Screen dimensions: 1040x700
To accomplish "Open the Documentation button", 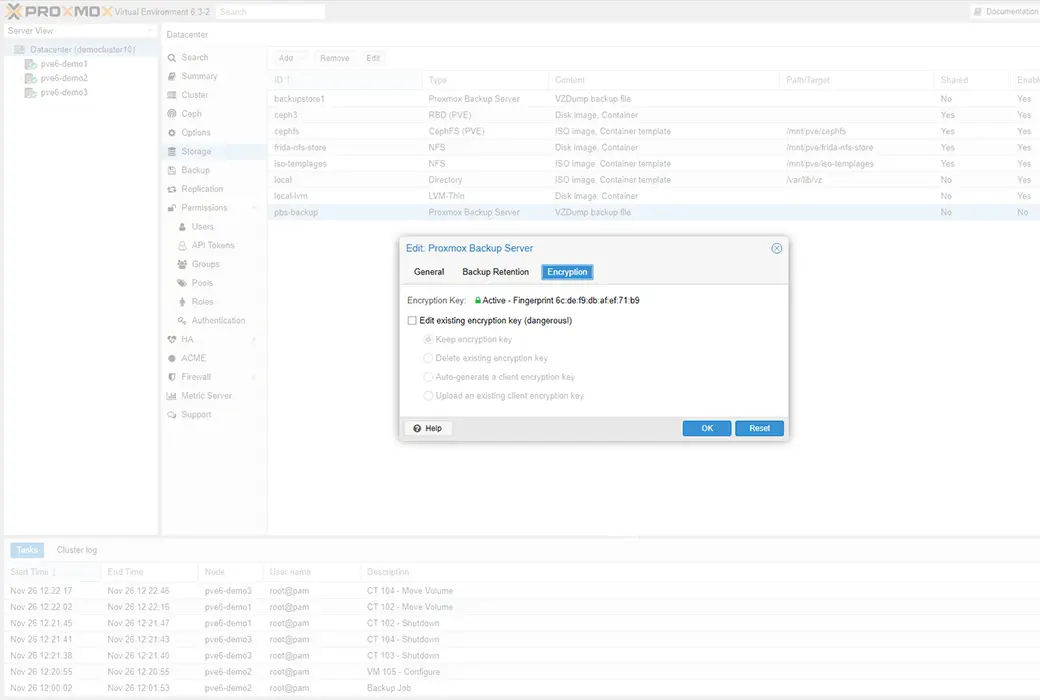I will (1006, 11).
